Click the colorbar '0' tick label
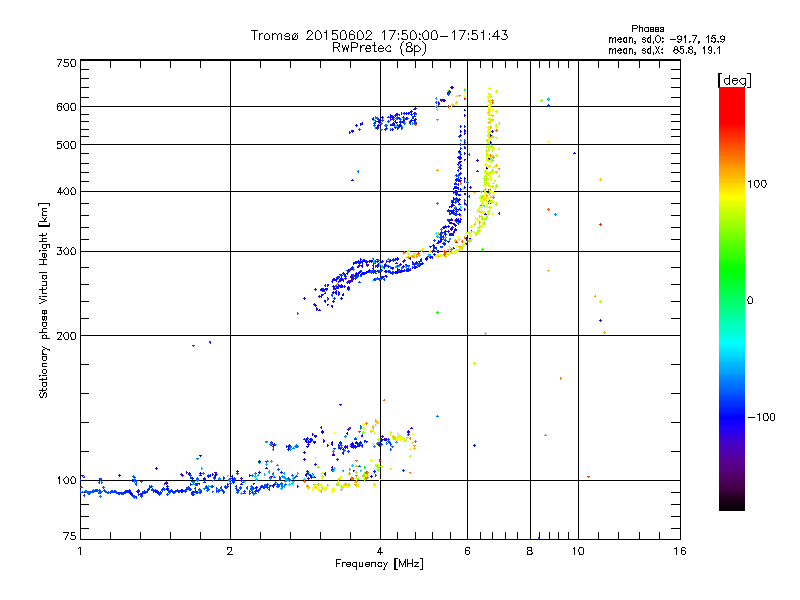This screenshot has height=600, width=800. coord(750,301)
